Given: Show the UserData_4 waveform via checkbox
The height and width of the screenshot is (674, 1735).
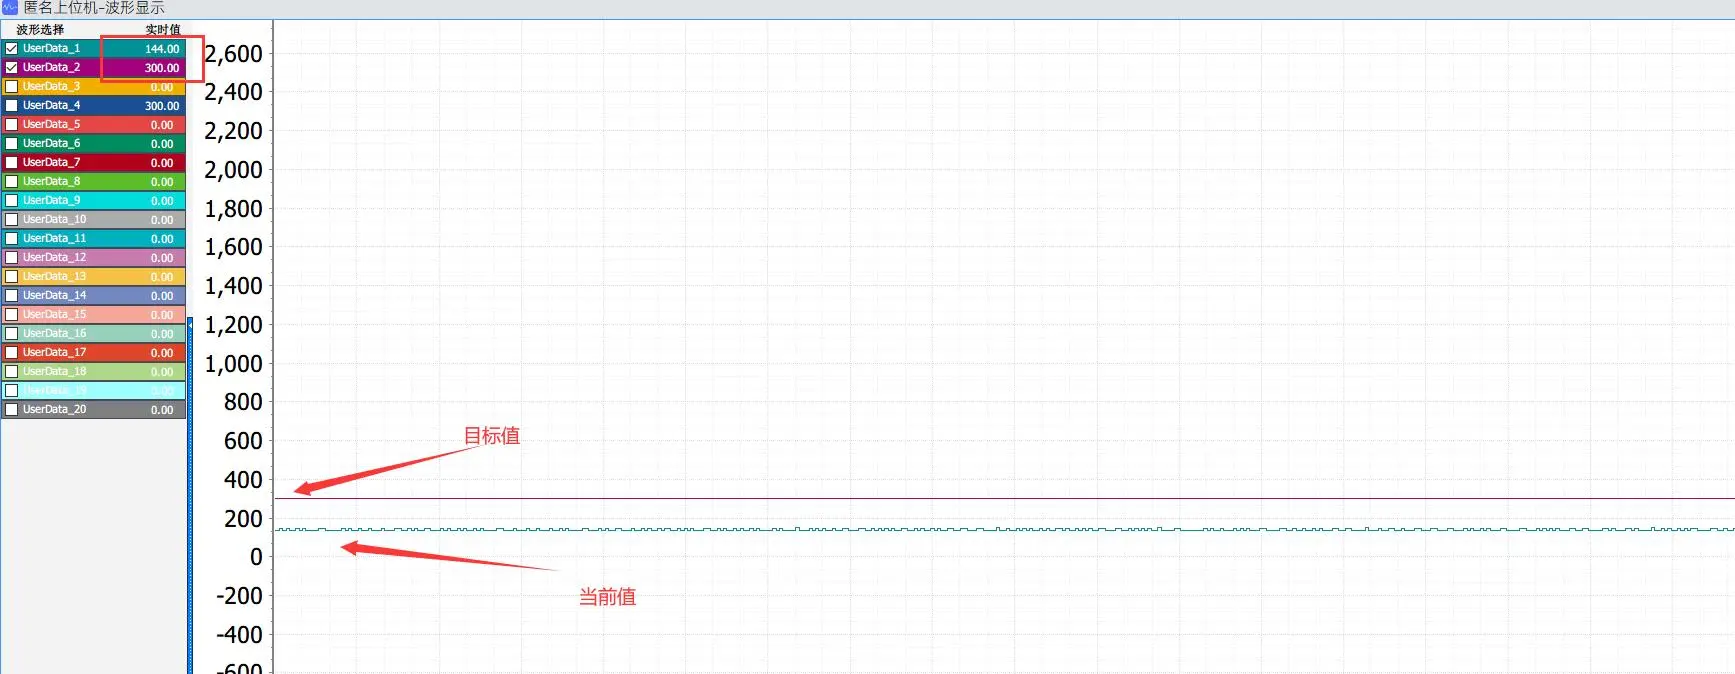Looking at the screenshot, I should point(12,105).
